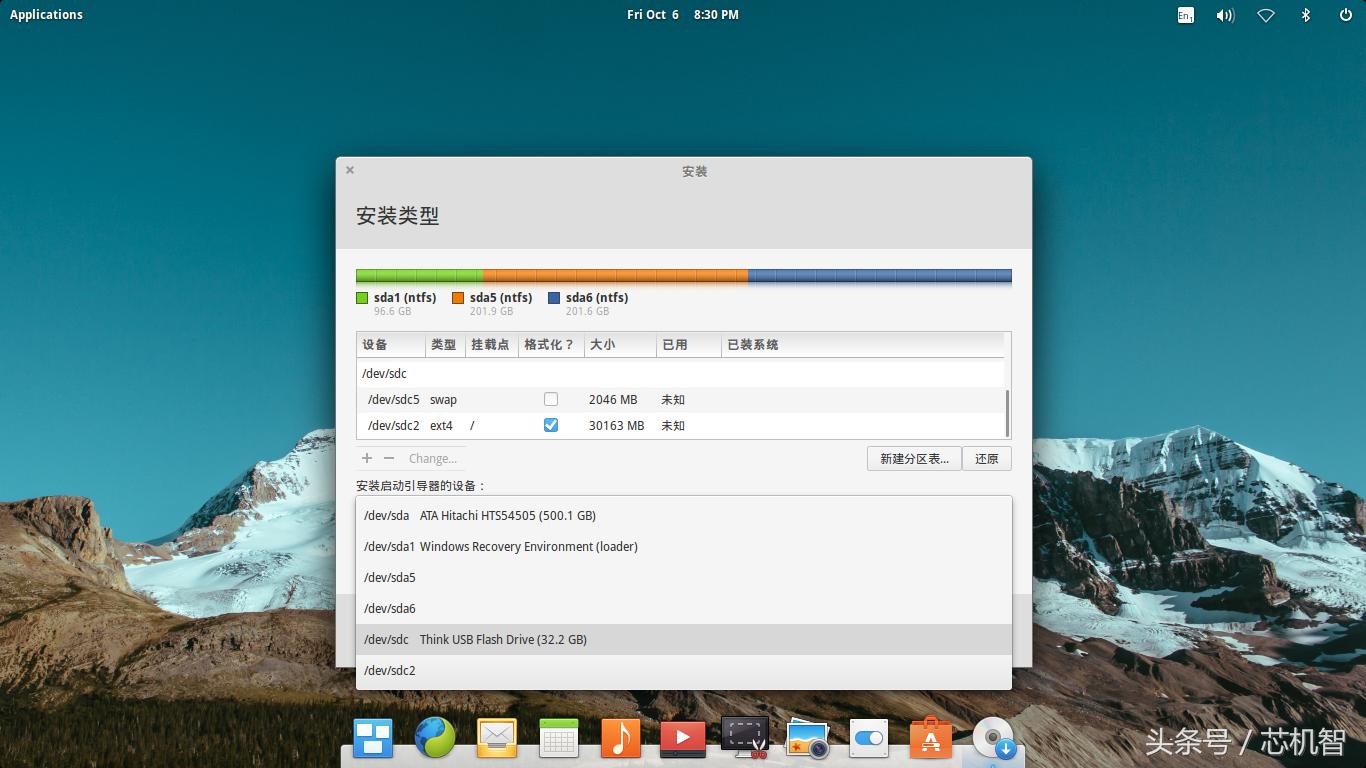
Task: Open the Applications menu
Action: coord(46,14)
